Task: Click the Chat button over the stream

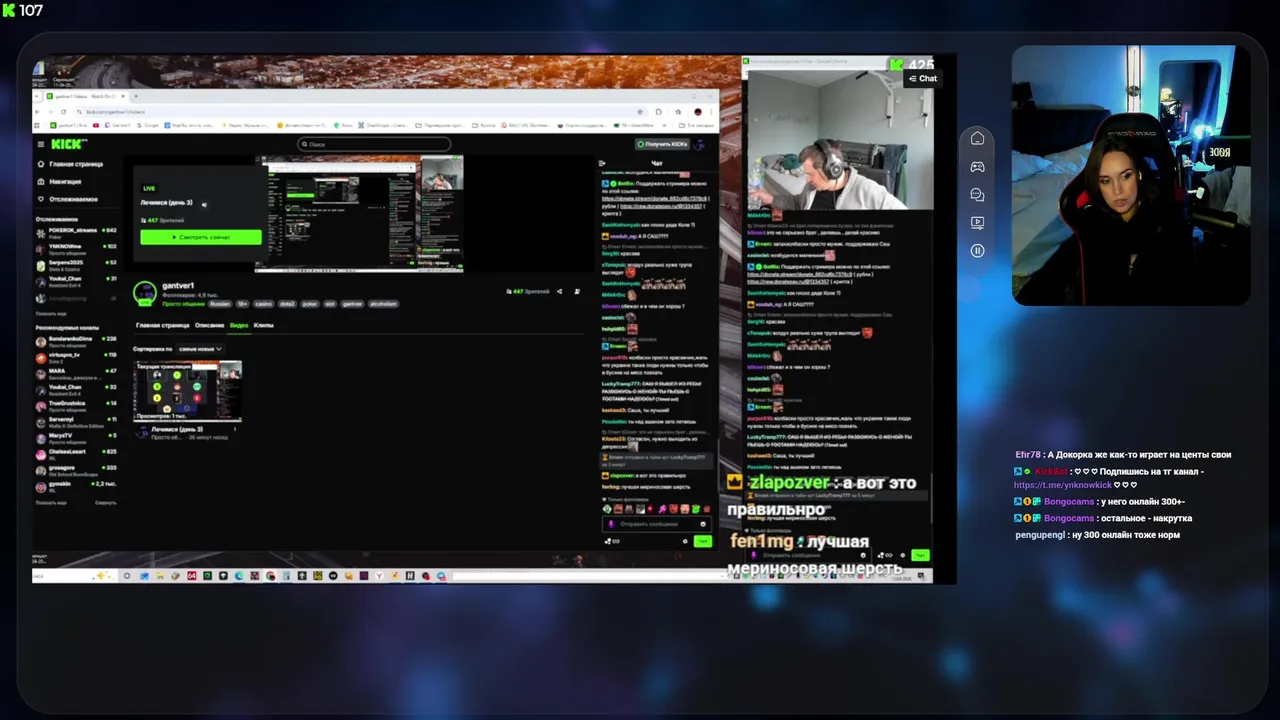Action: (x=922, y=78)
